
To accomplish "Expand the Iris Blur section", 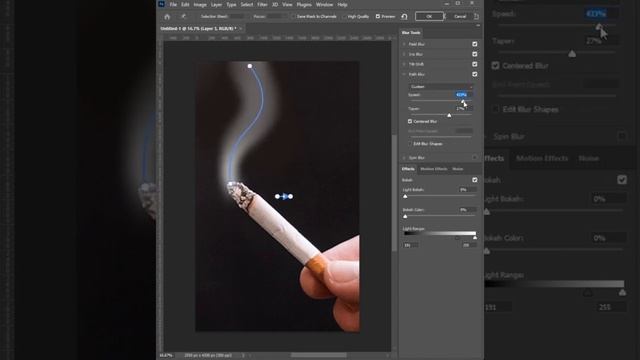I will [x=404, y=54].
